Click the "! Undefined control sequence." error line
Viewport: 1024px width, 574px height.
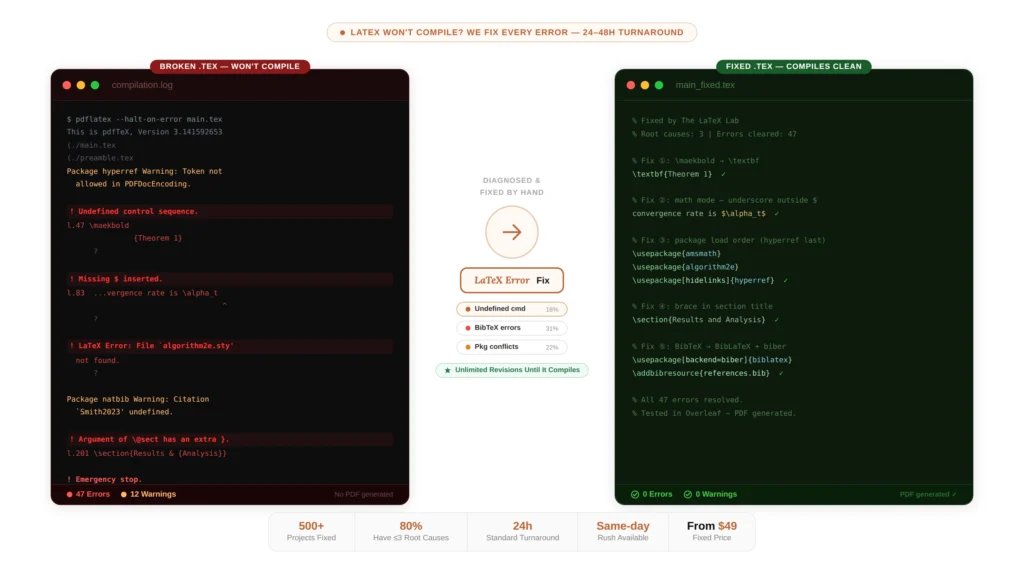coord(229,212)
